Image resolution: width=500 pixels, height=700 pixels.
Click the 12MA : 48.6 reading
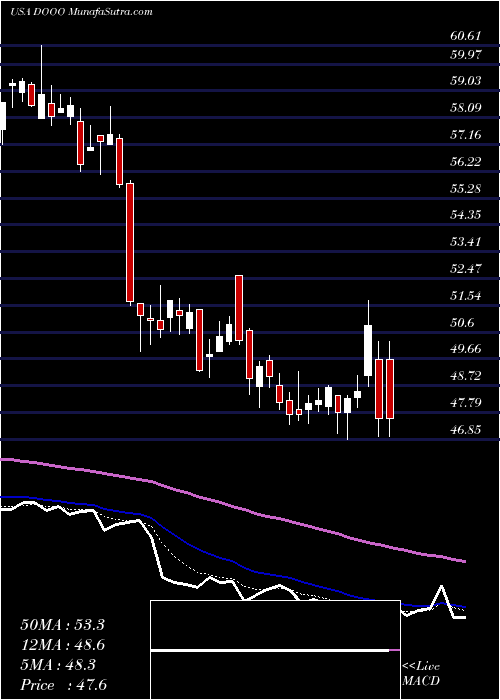[x=62, y=645]
